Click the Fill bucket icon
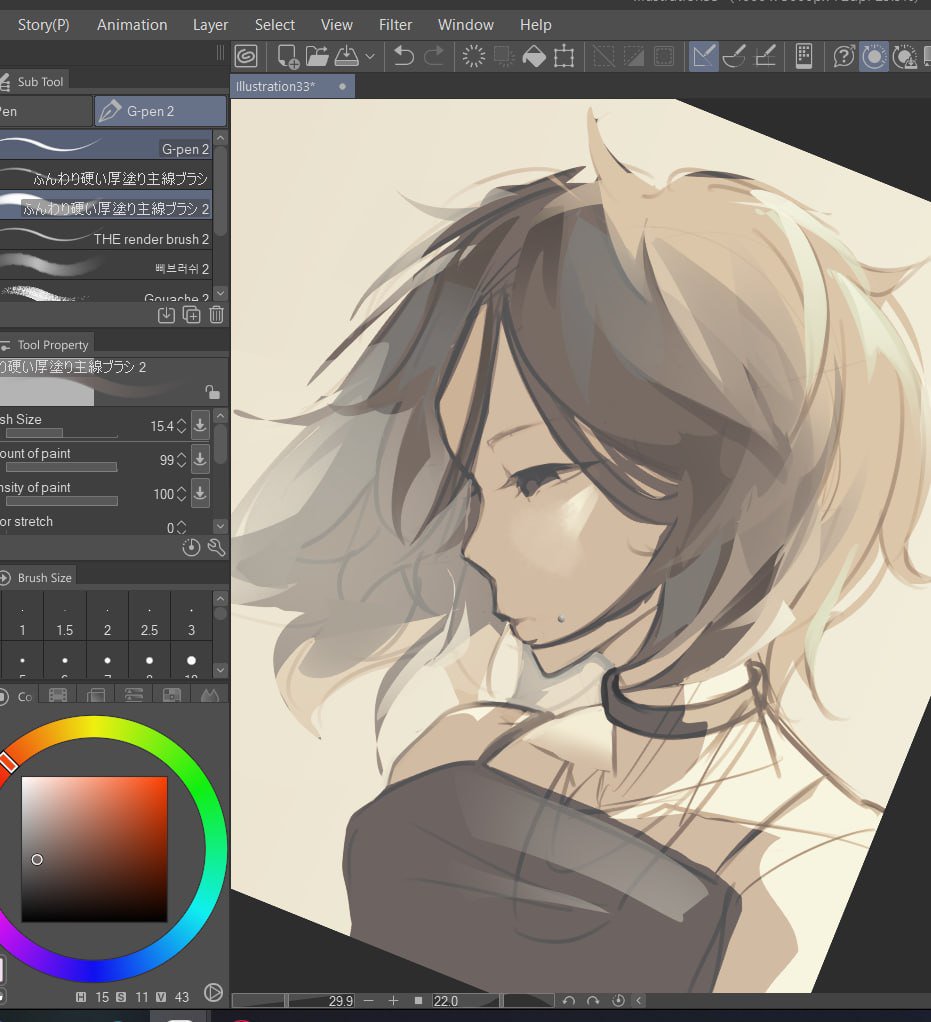Image resolution: width=931 pixels, height=1022 pixels. pyautogui.click(x=534, y=57)
